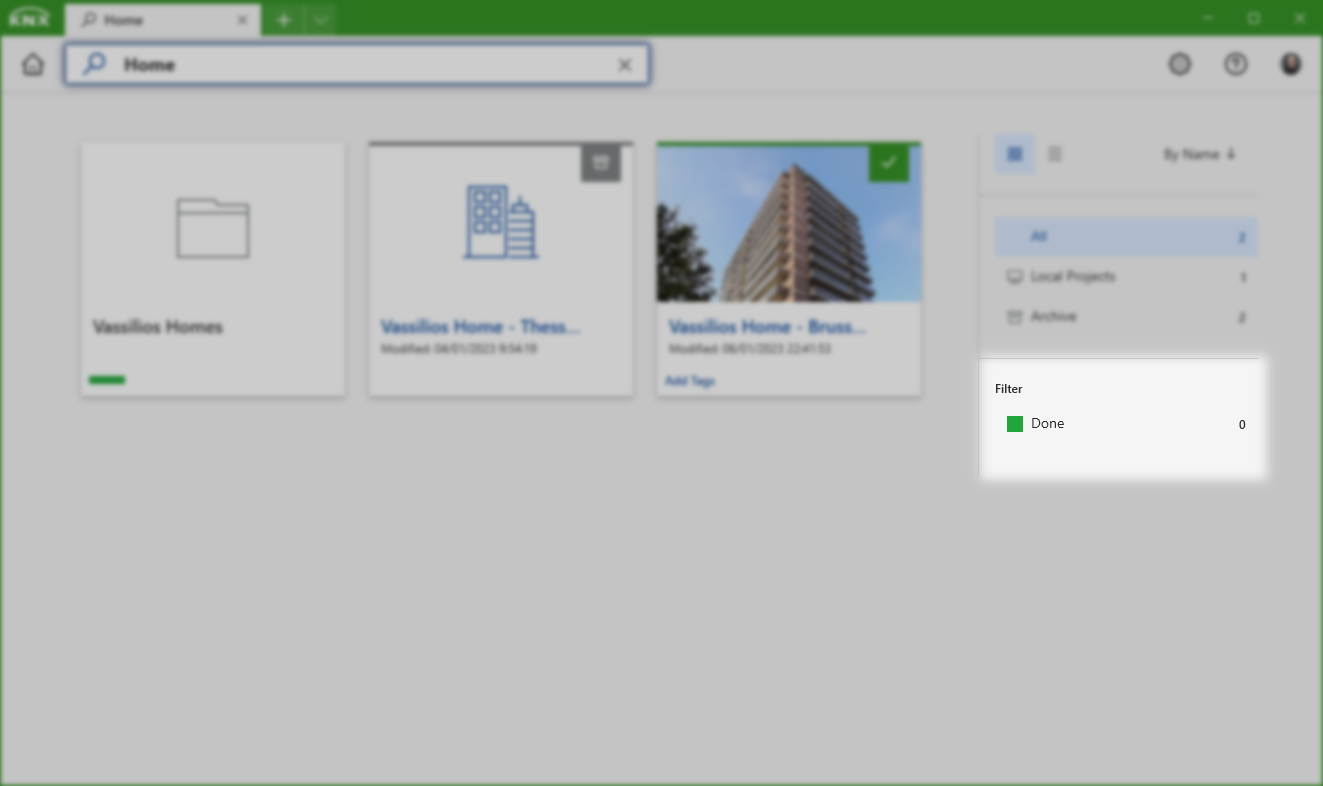Click the green tag on Vassilios Homes
Viewport: 1323px width, 786px height.
107,380
